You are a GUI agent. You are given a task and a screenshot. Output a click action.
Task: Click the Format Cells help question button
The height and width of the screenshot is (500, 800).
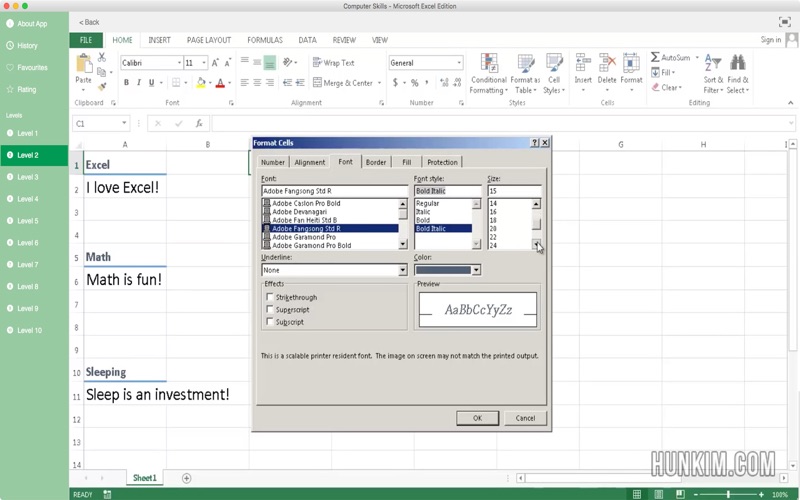point(534,143)
